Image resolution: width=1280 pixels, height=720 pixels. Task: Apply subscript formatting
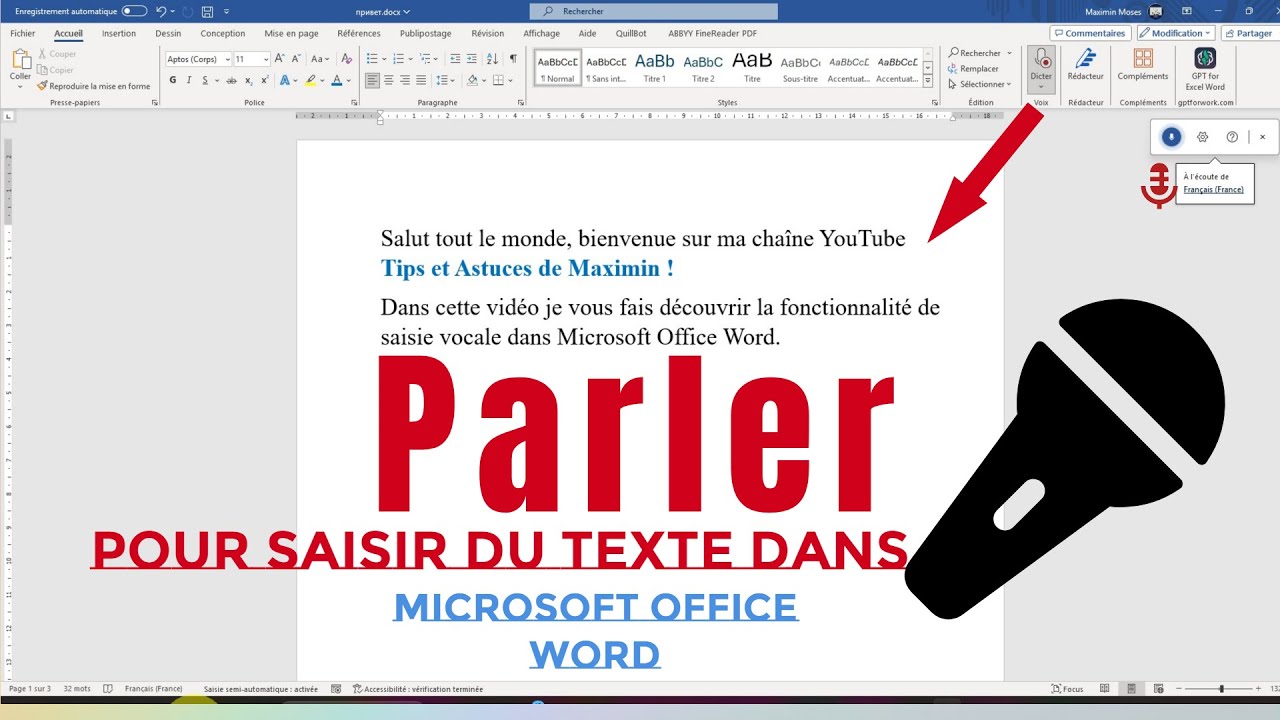point(248,80)
